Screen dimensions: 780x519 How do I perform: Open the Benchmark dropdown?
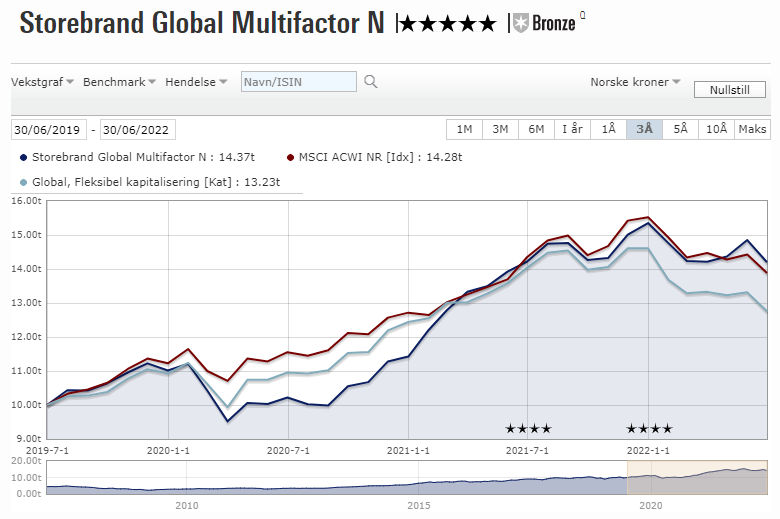click(x=119, y=82)
